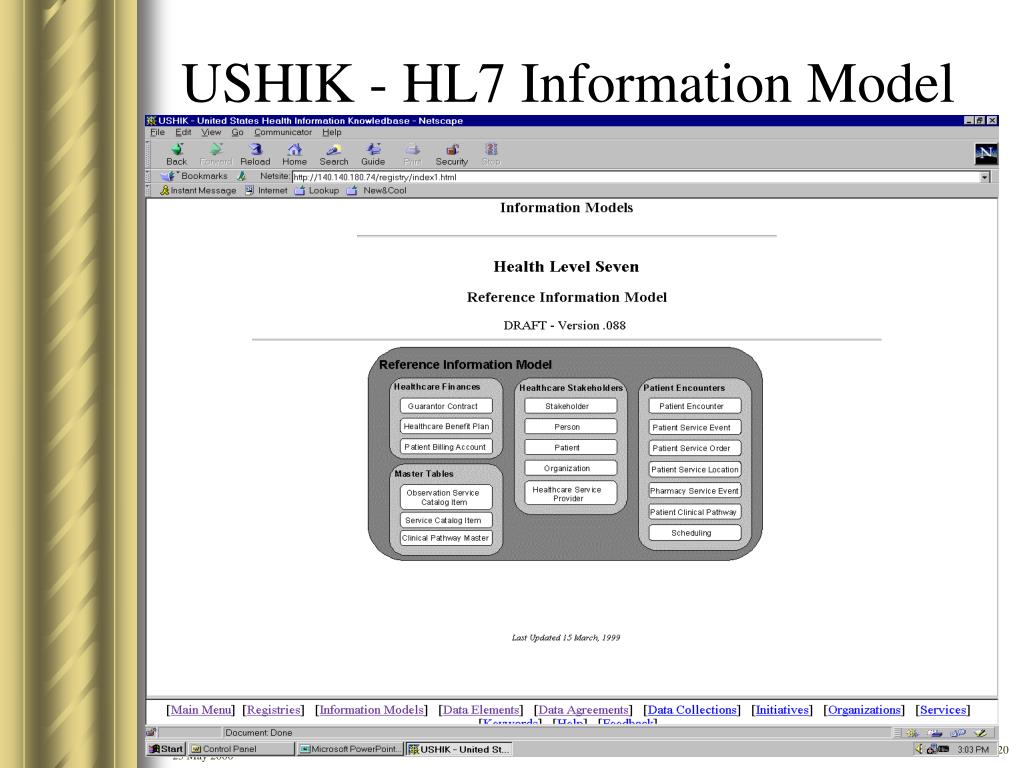The height and width of the screenshot is (768, 1024).
Task: Select Healthcare Service Provider box
Action: point(571,494)
